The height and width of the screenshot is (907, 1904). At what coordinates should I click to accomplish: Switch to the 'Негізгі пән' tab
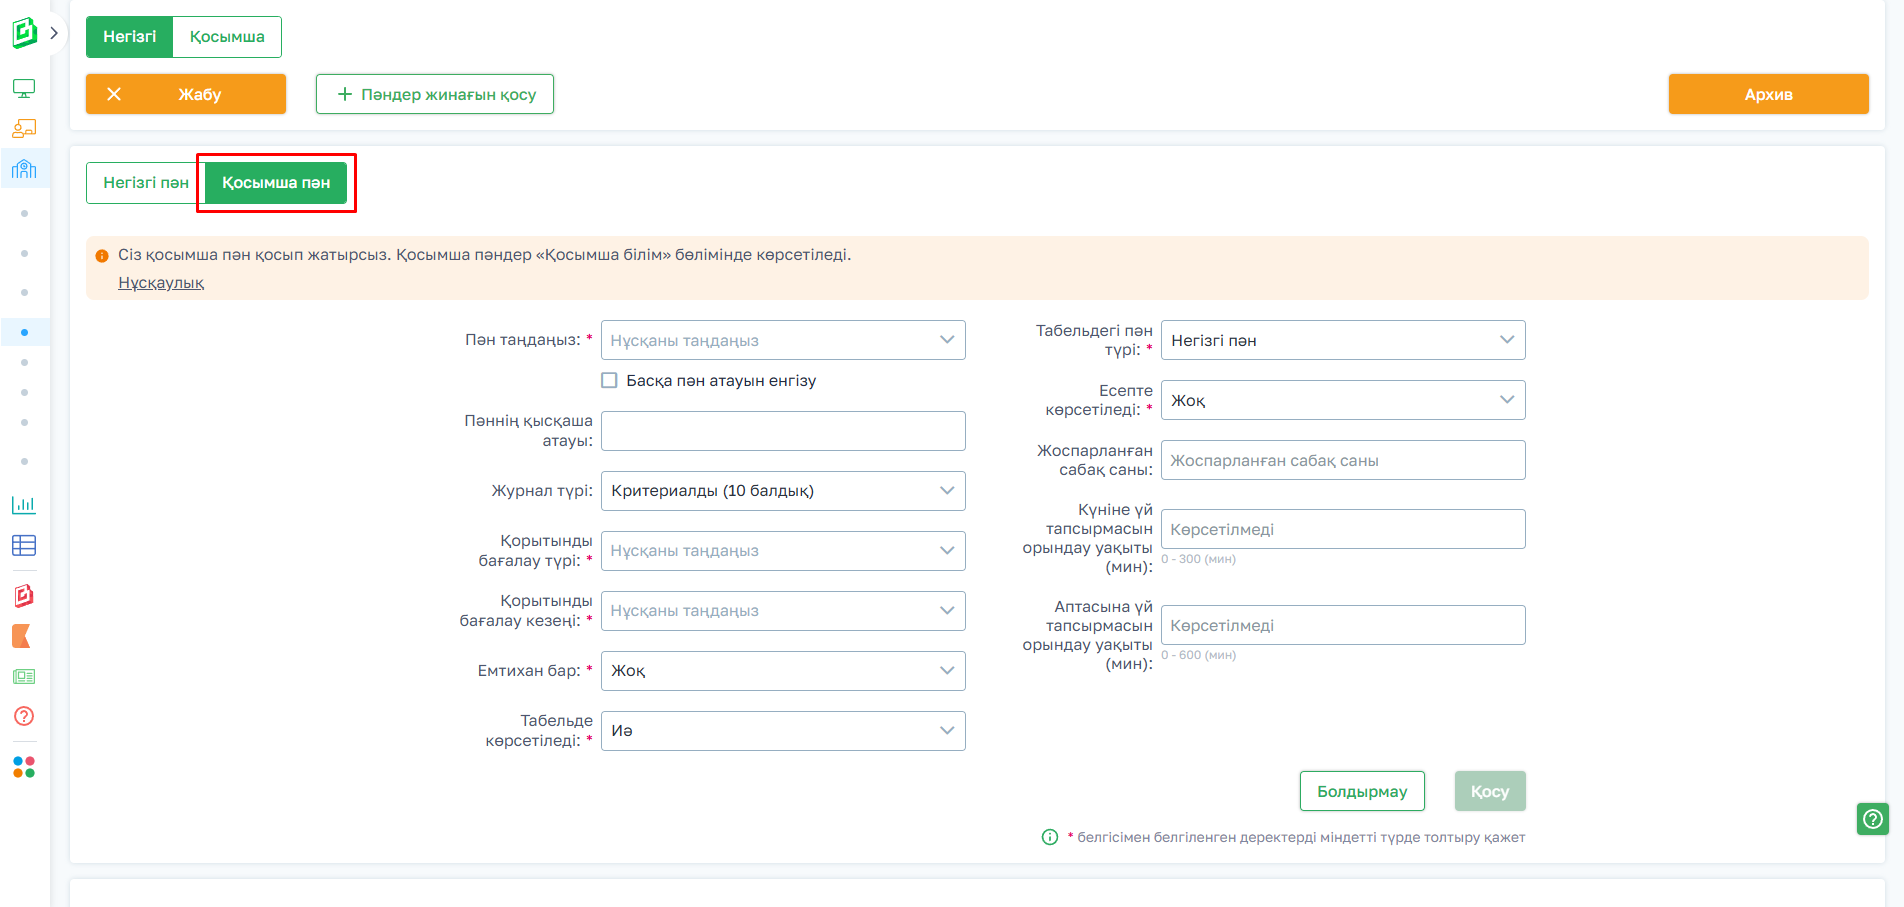pyautogui.click(x=145, y=183)
